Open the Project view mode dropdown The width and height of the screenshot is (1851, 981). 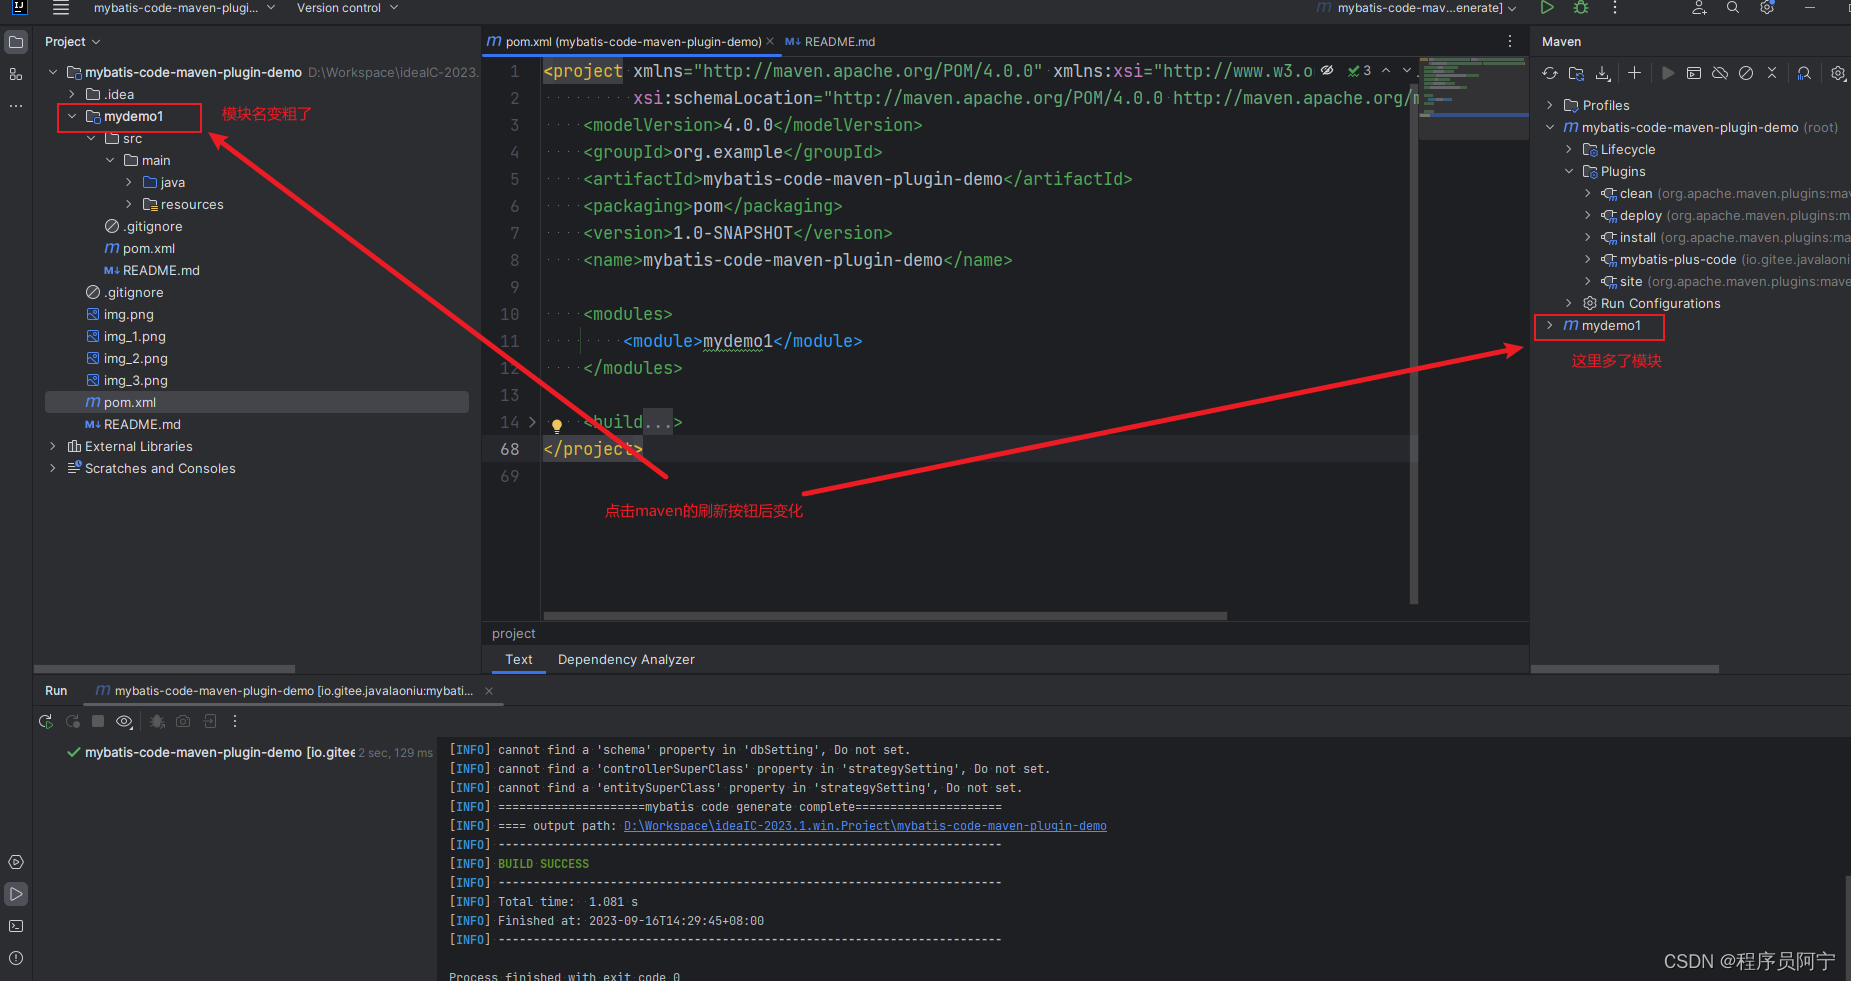pyautogui.click(x=72, y=42)
